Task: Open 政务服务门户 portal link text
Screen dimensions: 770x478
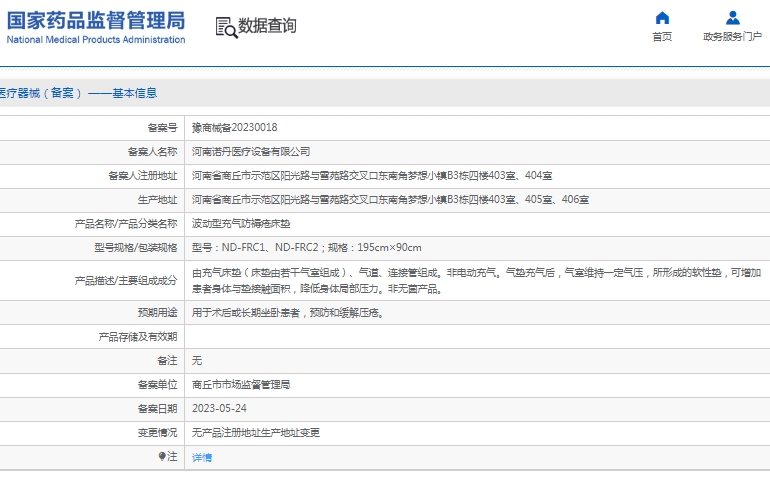Action: pyautogui.click(x=733, y=37)
